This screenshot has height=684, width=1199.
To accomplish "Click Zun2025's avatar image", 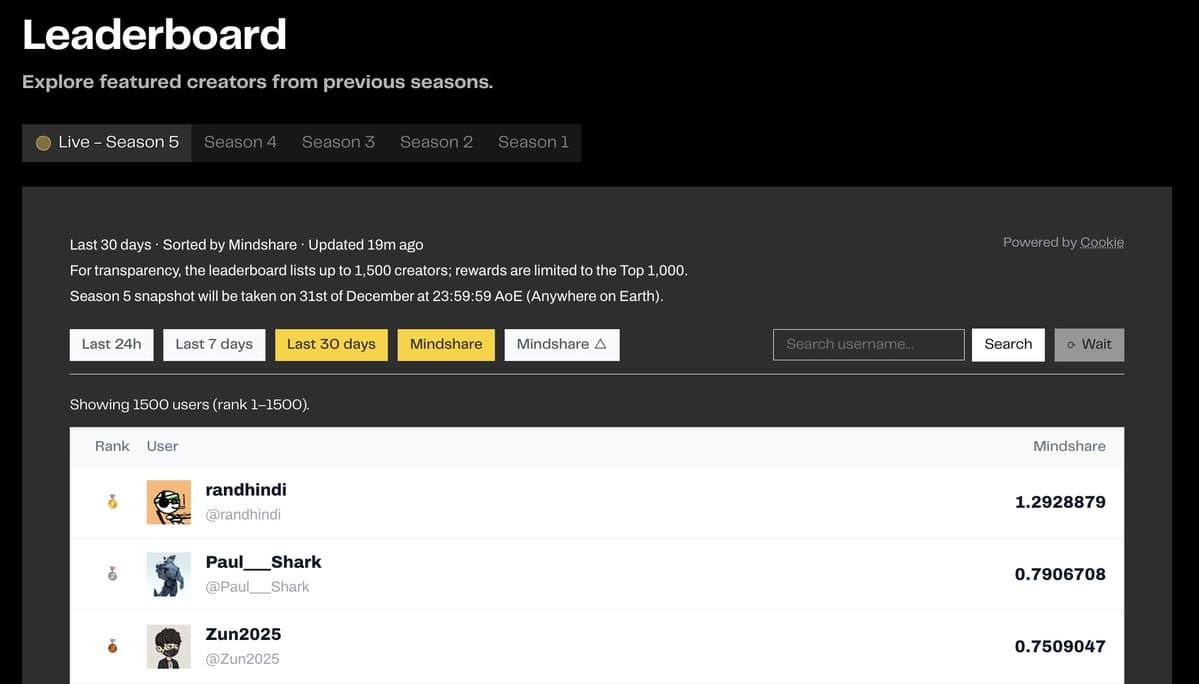I will click(168, 645).
